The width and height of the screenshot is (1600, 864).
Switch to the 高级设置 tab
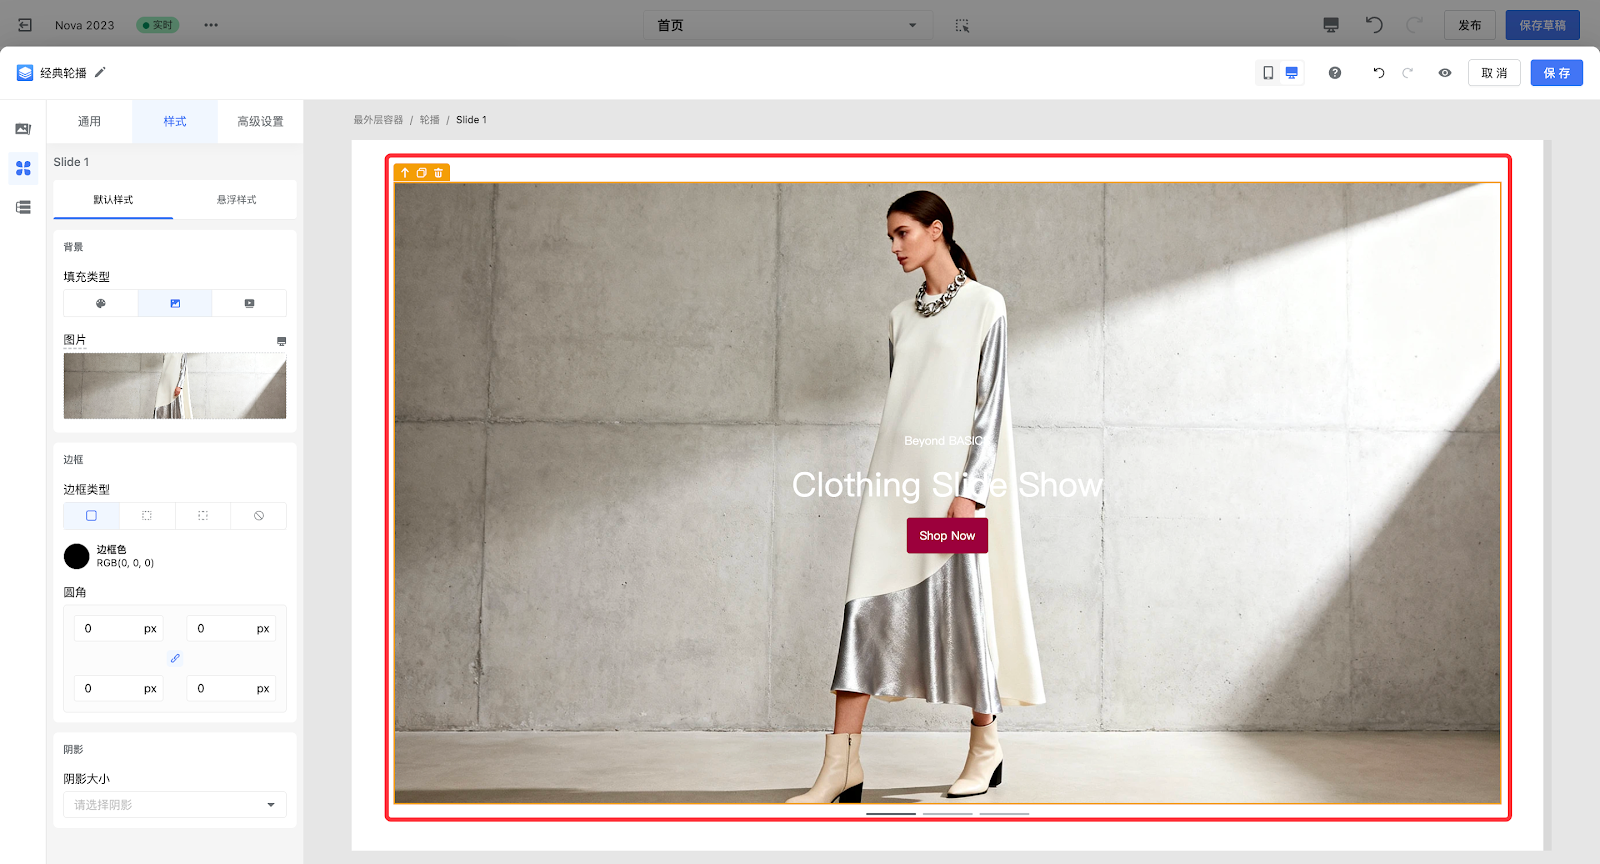click(x=260, y=121)
